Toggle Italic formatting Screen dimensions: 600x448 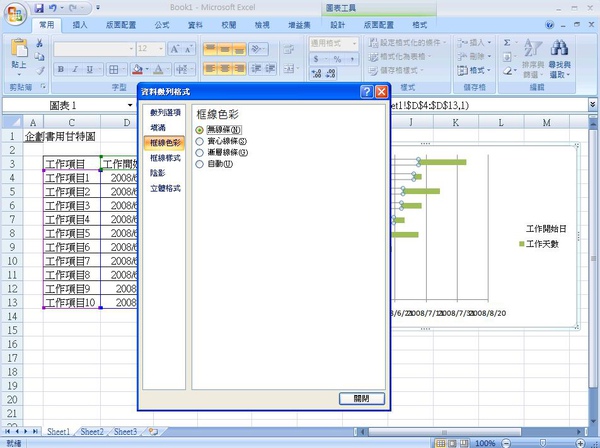pyautogui.click(x=75, y=70)
